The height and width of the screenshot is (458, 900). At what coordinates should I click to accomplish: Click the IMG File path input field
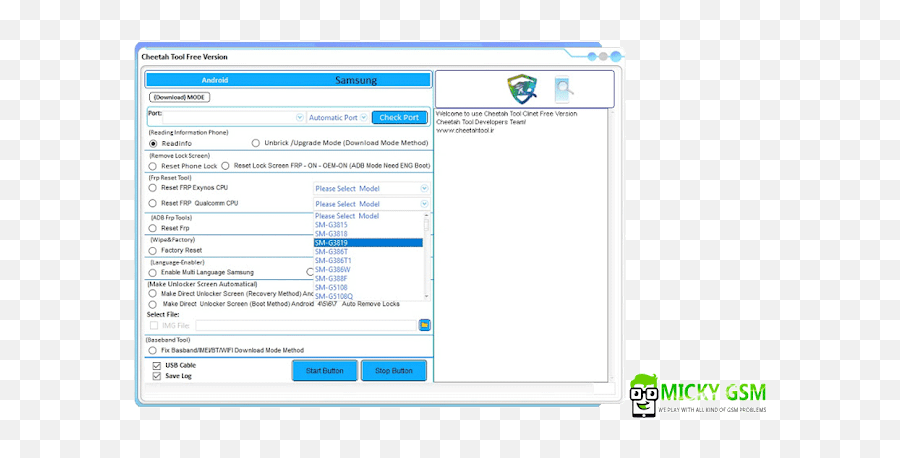305,325
